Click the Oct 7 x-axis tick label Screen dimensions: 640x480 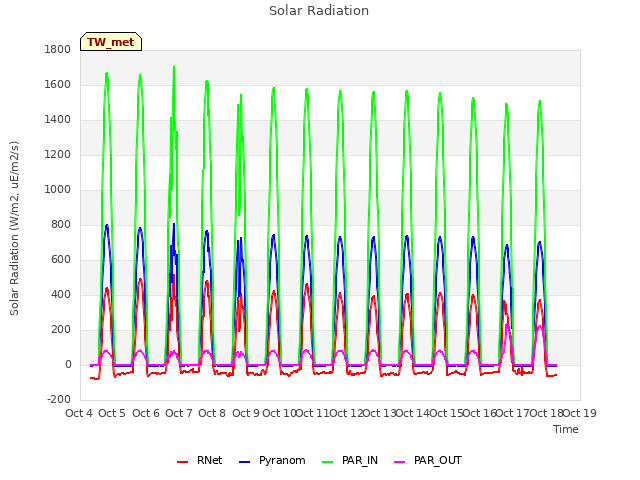pos(179,413)
